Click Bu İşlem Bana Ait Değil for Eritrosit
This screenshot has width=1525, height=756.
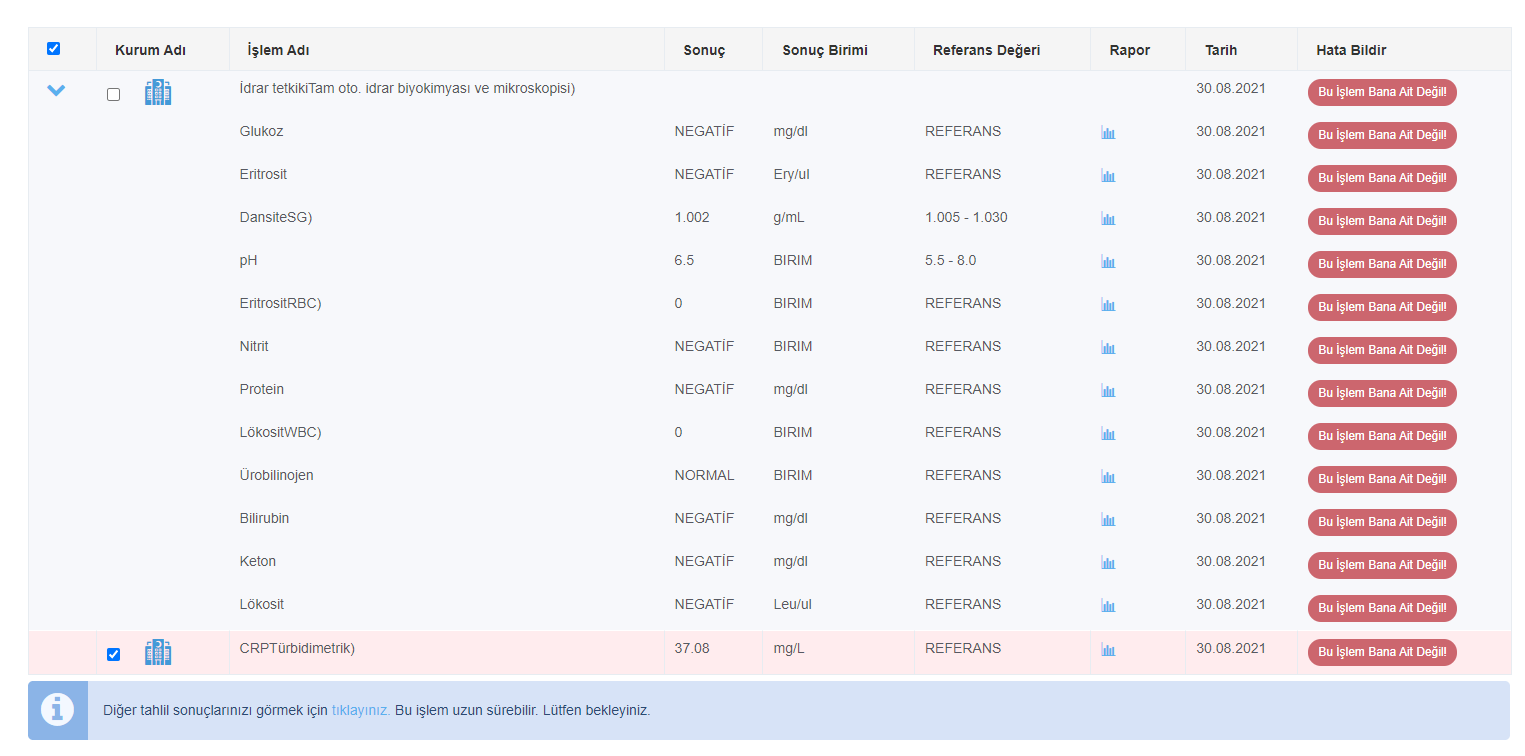(x=1382, y=178)
